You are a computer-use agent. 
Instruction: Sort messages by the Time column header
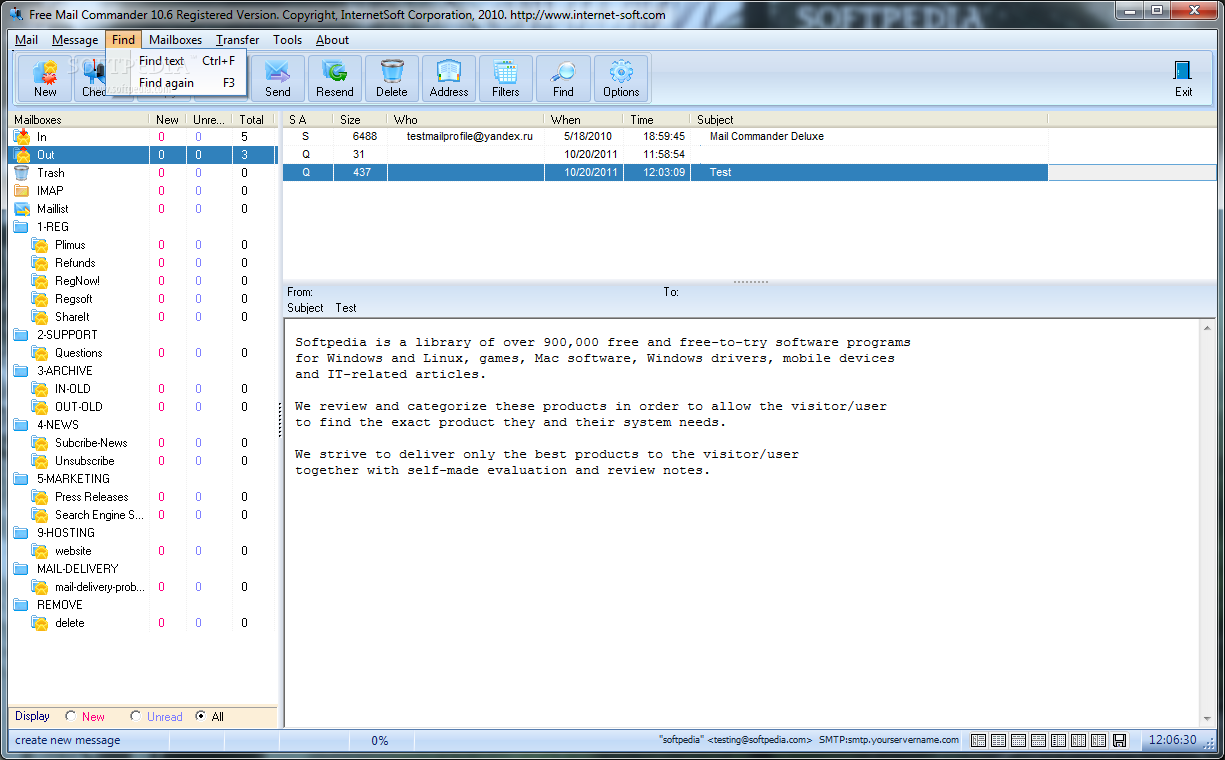(x=656, y=120)
